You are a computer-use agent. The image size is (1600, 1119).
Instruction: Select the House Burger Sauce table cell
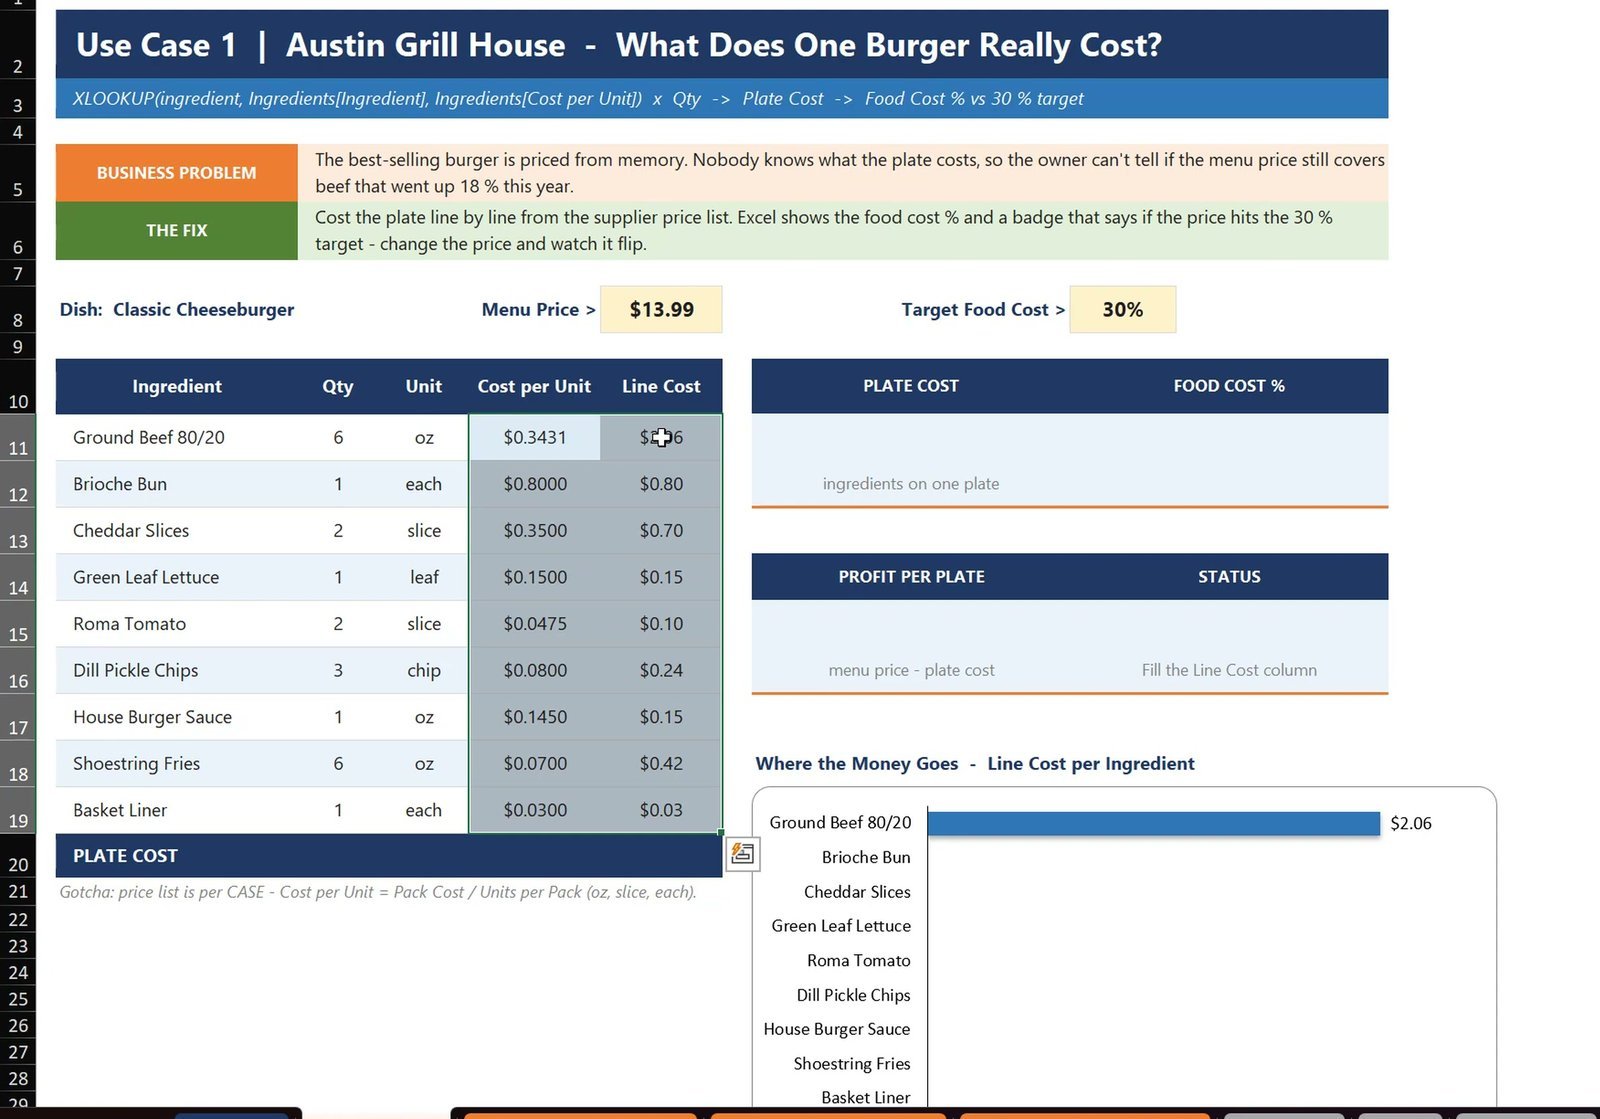click(x=177, y=717)
